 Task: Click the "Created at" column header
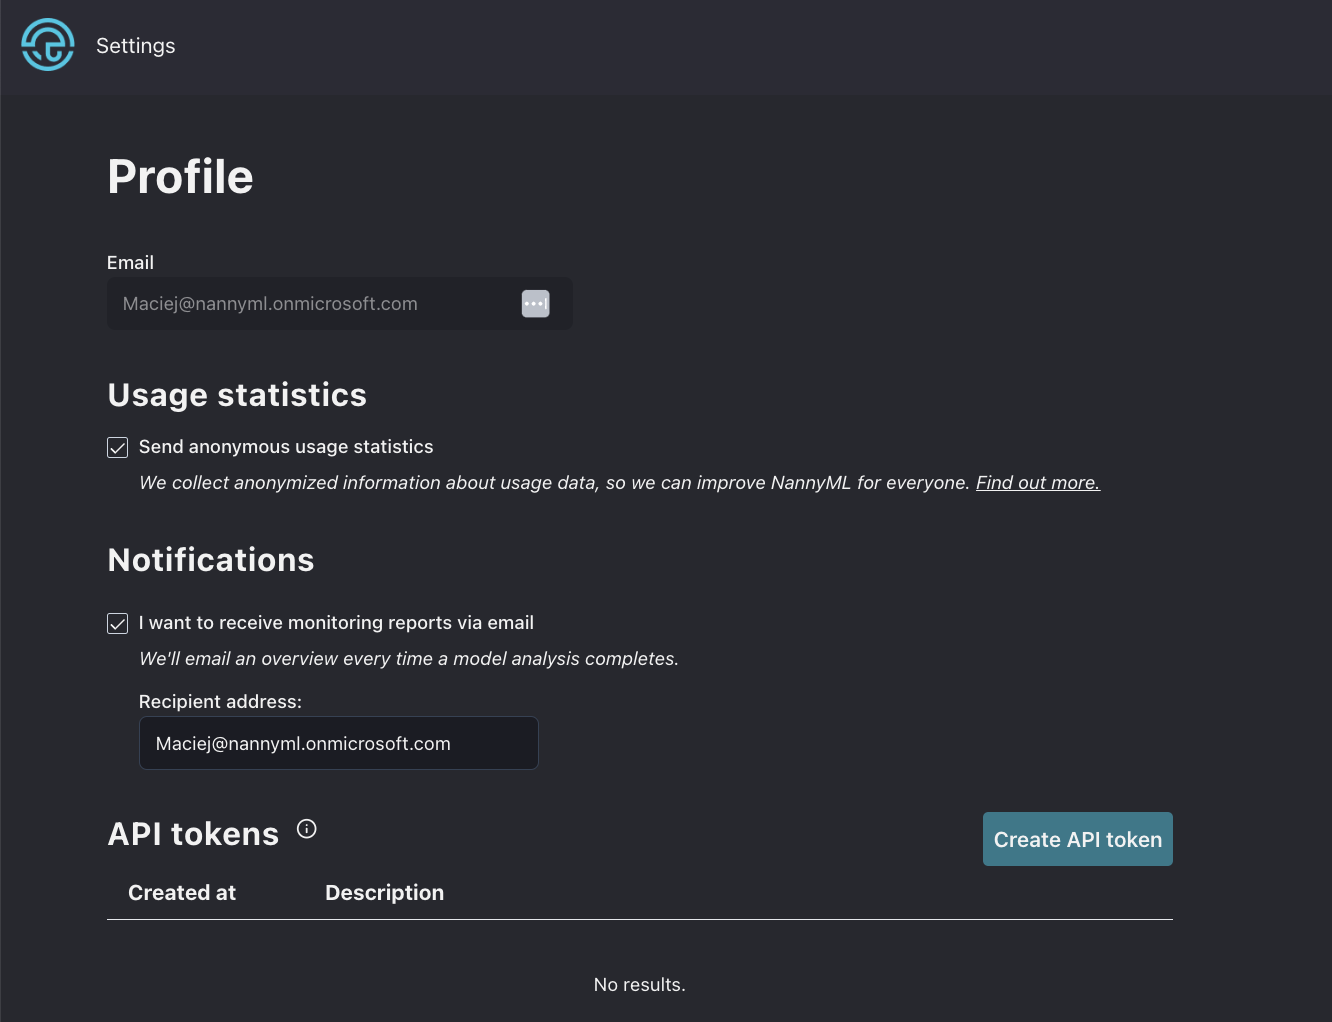point(182,893)
